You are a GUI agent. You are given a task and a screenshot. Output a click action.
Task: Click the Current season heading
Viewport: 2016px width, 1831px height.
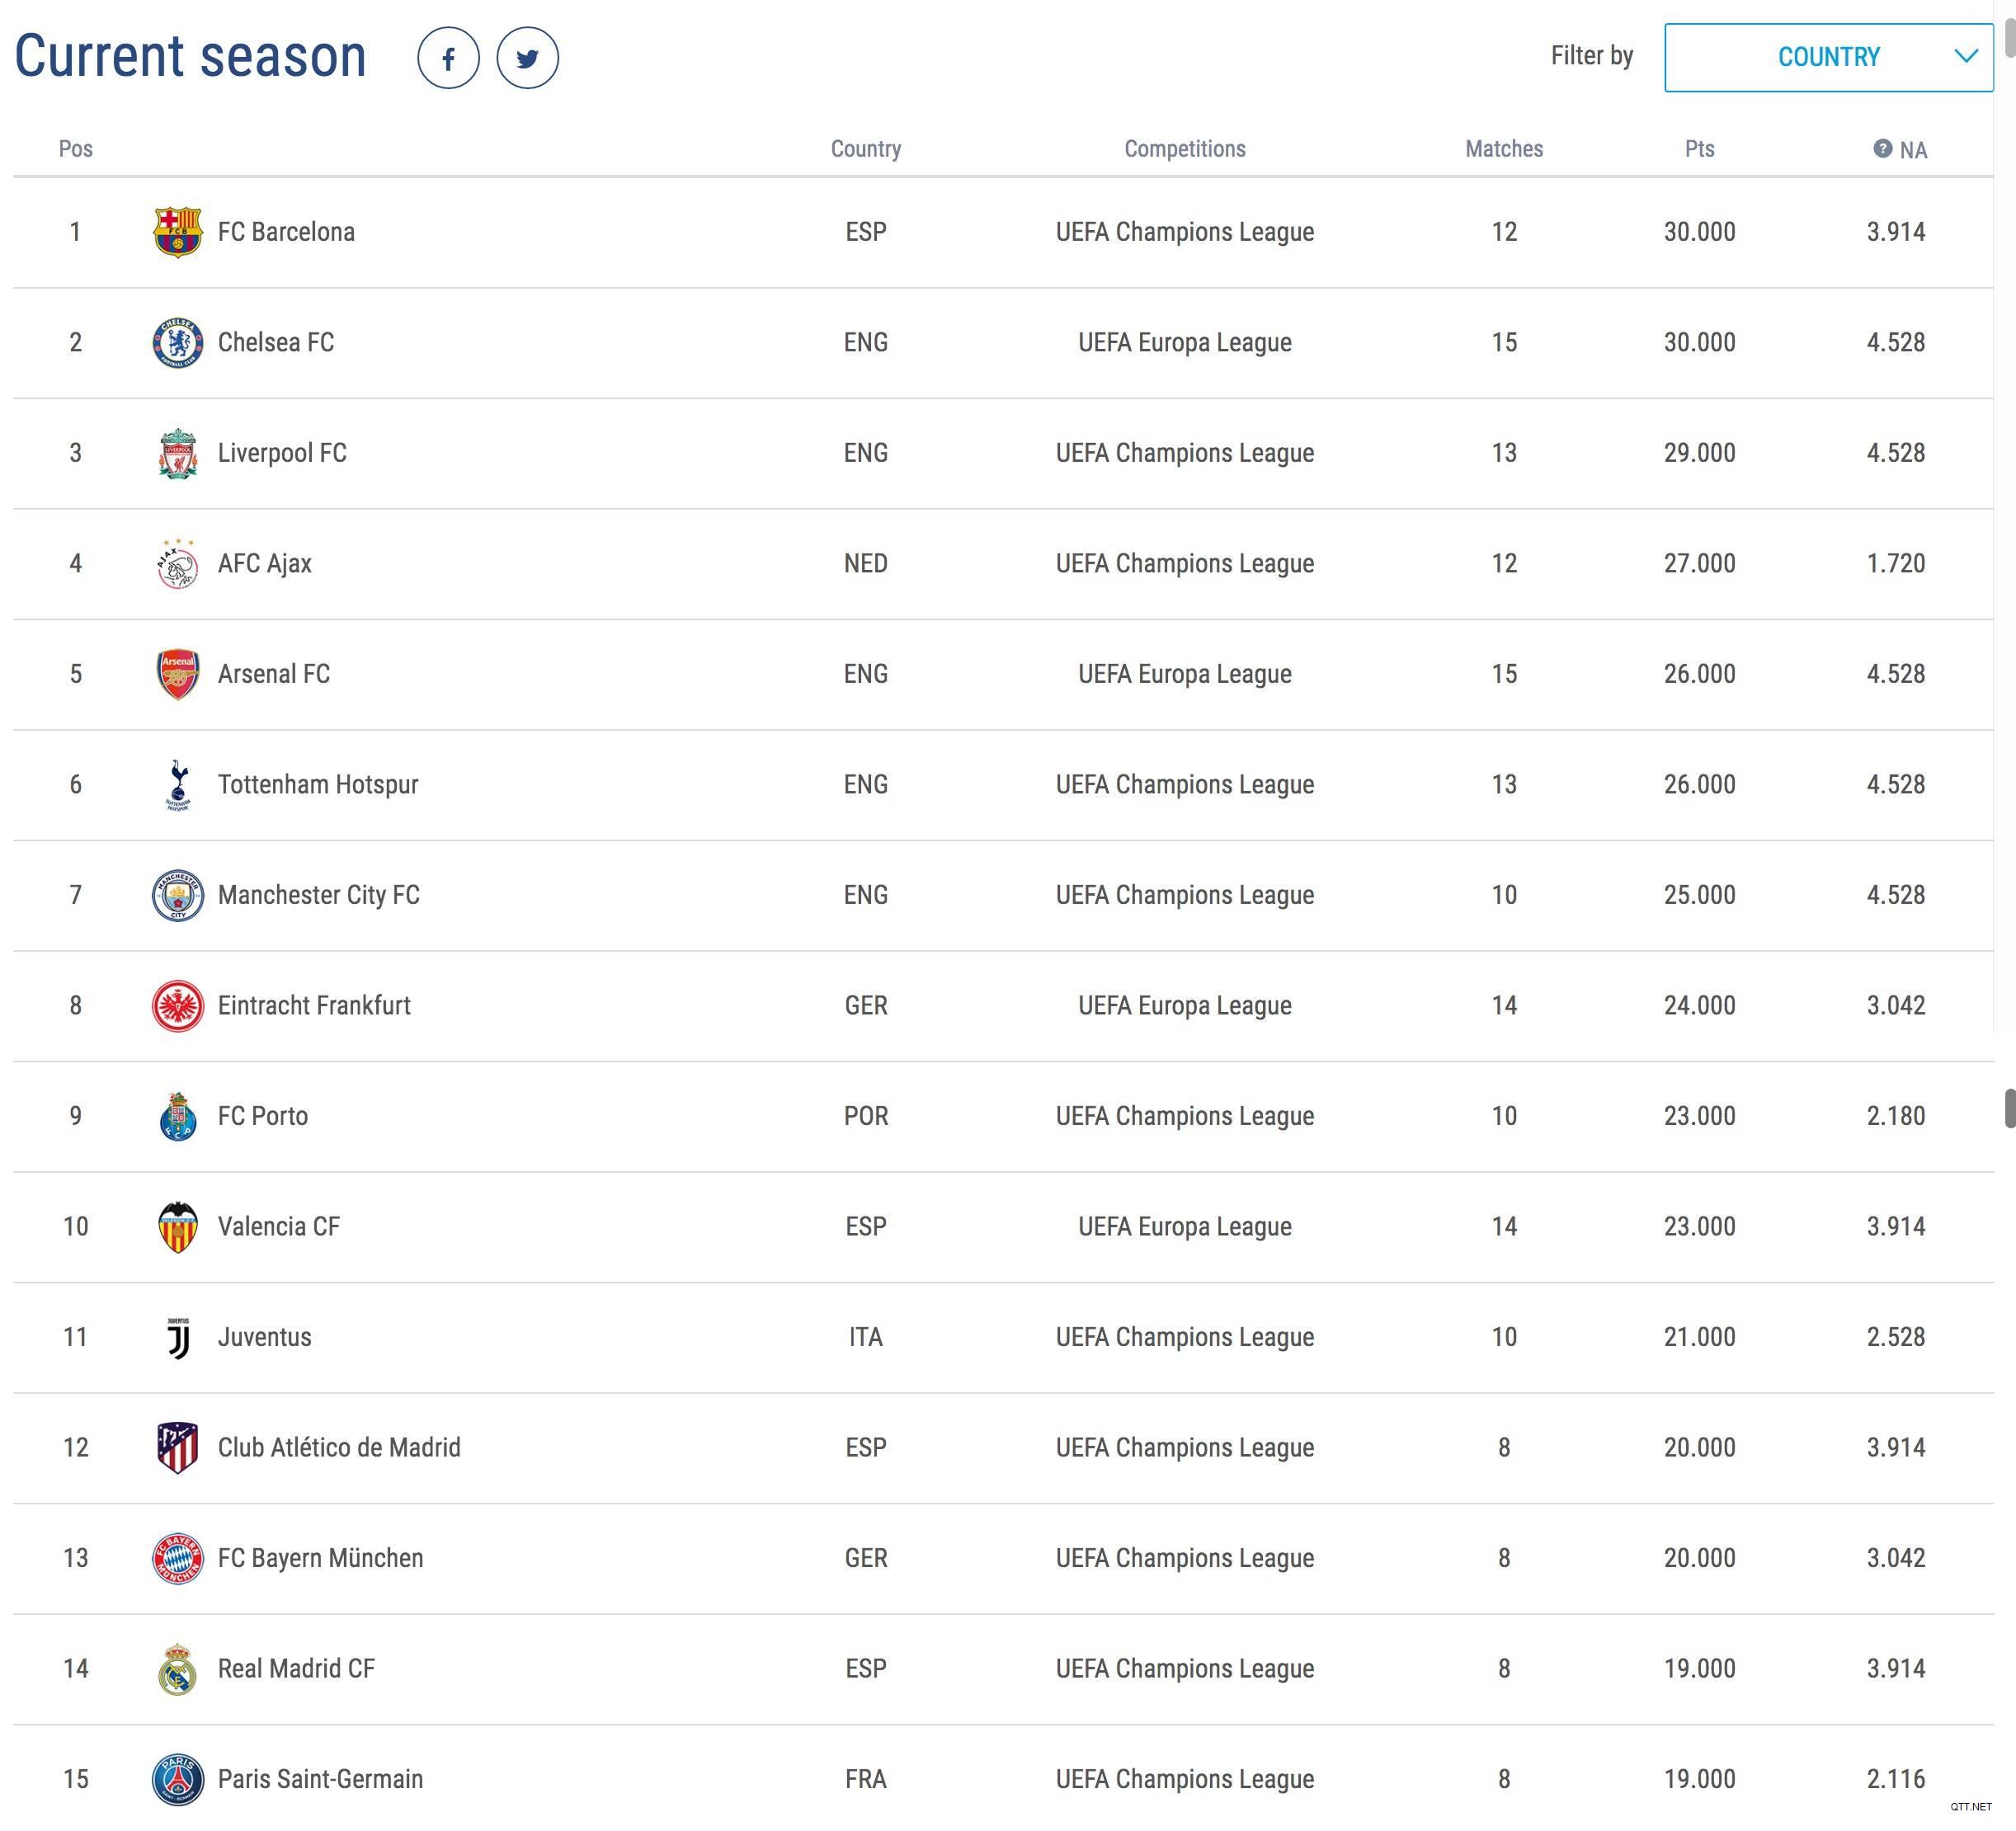pos(190,56)
